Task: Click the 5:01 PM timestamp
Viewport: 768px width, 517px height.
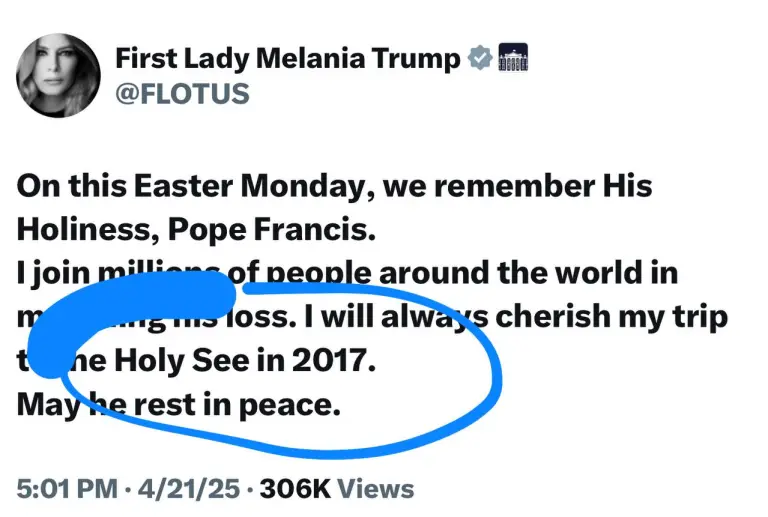Action: coord(66,489)
